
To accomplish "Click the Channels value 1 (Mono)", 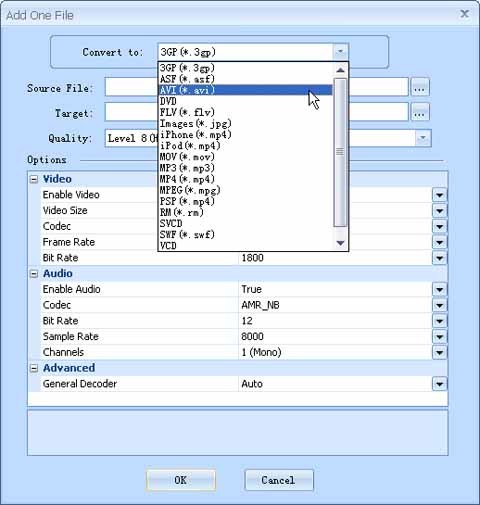I will click(x=261, y=352).
